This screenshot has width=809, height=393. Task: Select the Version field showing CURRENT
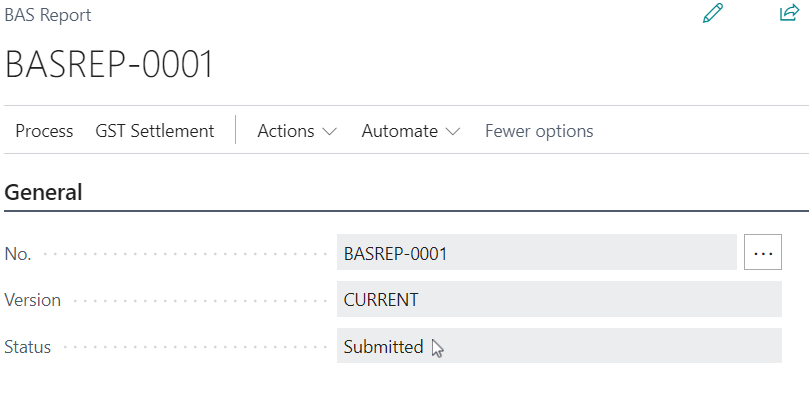(x=559, y=299)
